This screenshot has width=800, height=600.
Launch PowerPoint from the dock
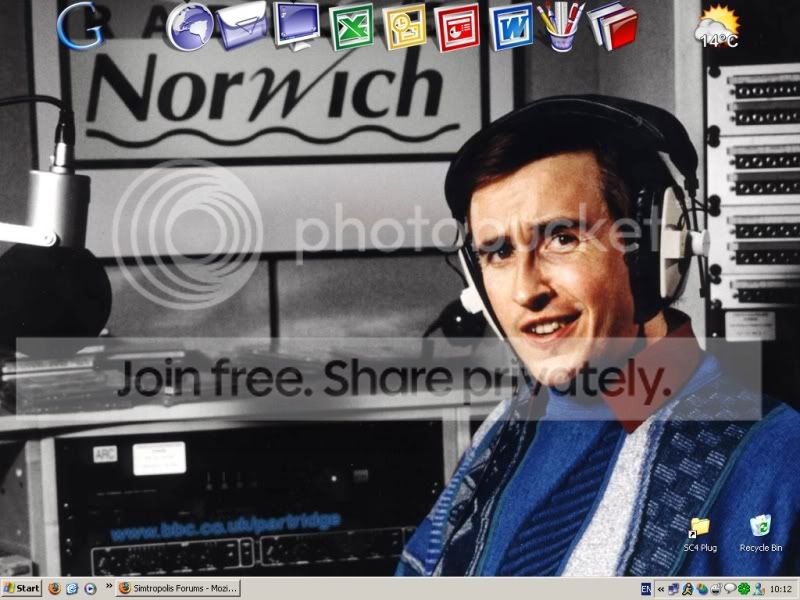coord(457,28)
